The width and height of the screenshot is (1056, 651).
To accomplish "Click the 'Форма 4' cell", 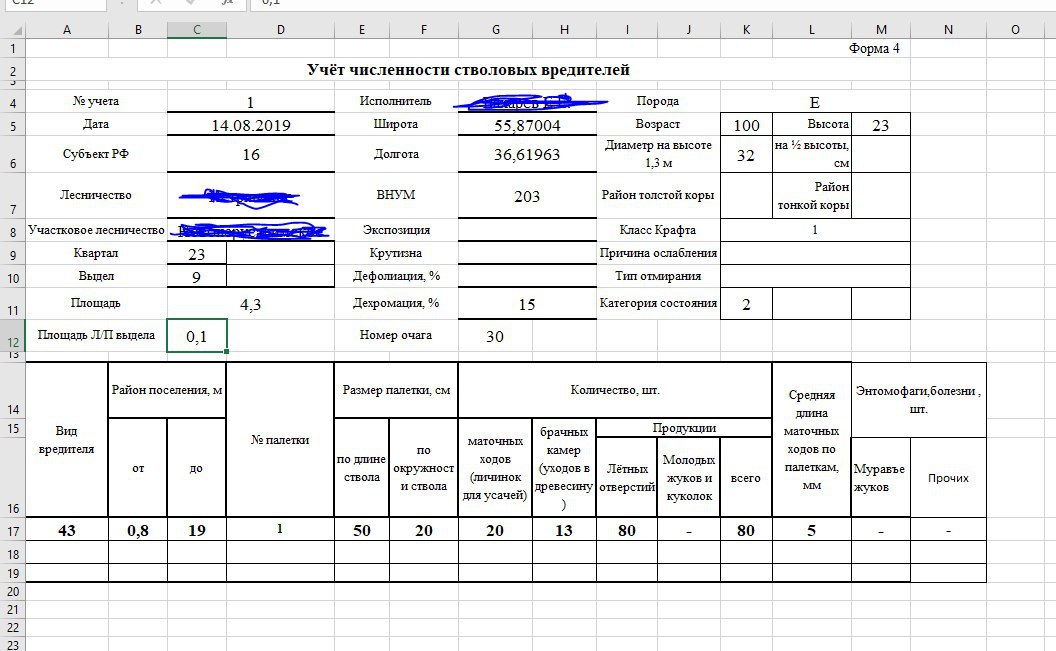I will [x=874, y=48].
